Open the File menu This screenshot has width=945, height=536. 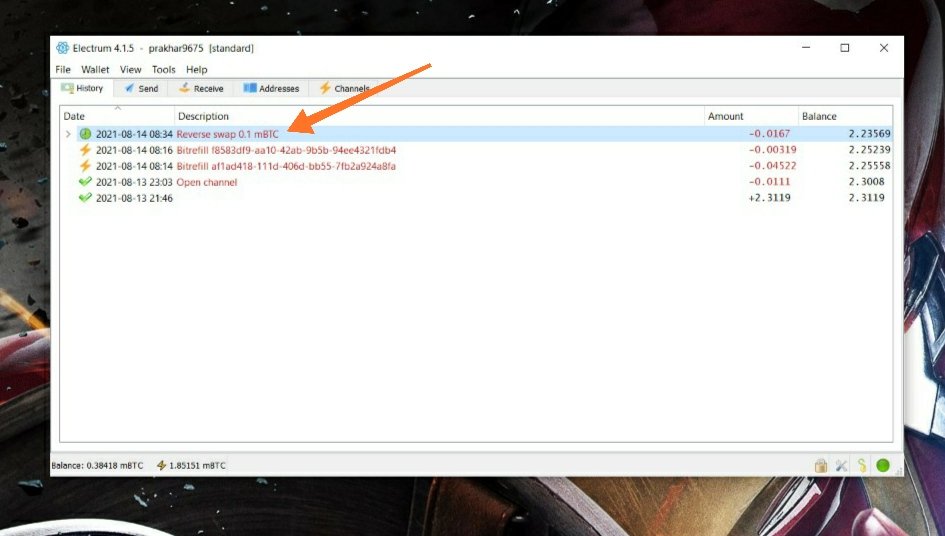pyautogui.click(x=63, y=69)
